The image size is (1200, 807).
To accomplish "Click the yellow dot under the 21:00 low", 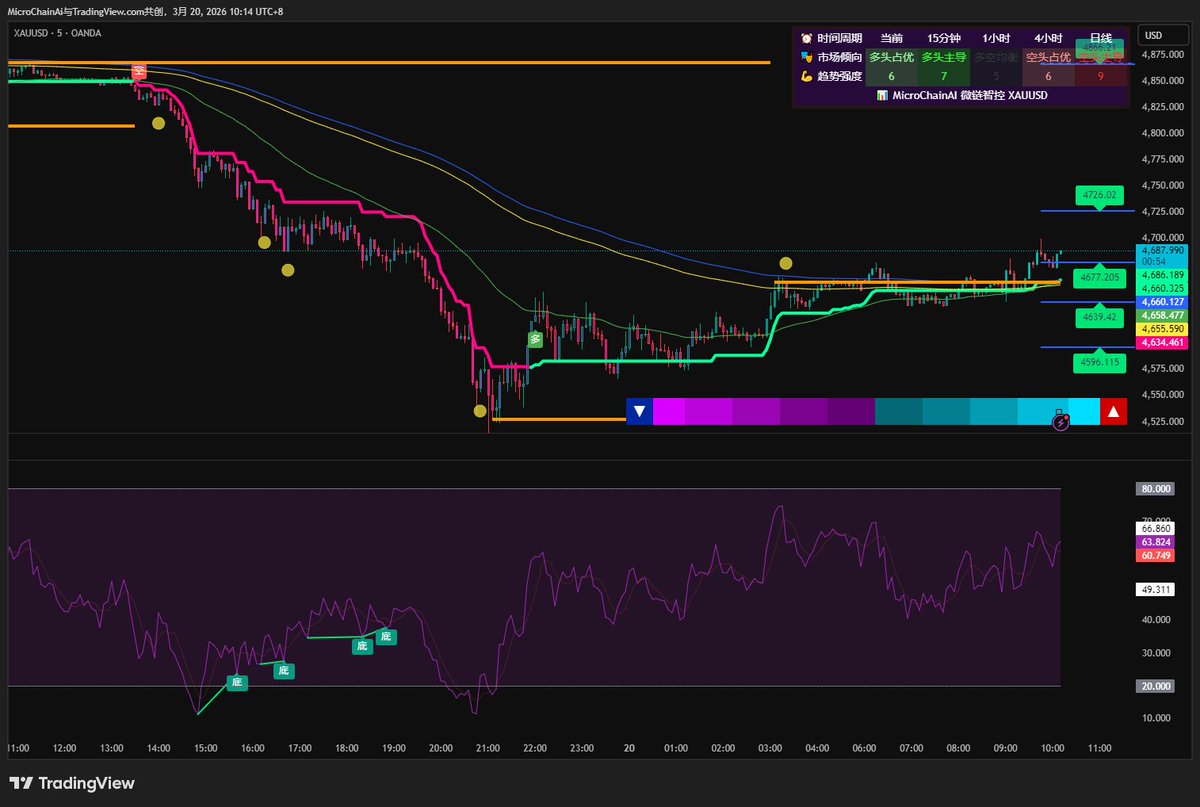I will click(x=480, y=411).
